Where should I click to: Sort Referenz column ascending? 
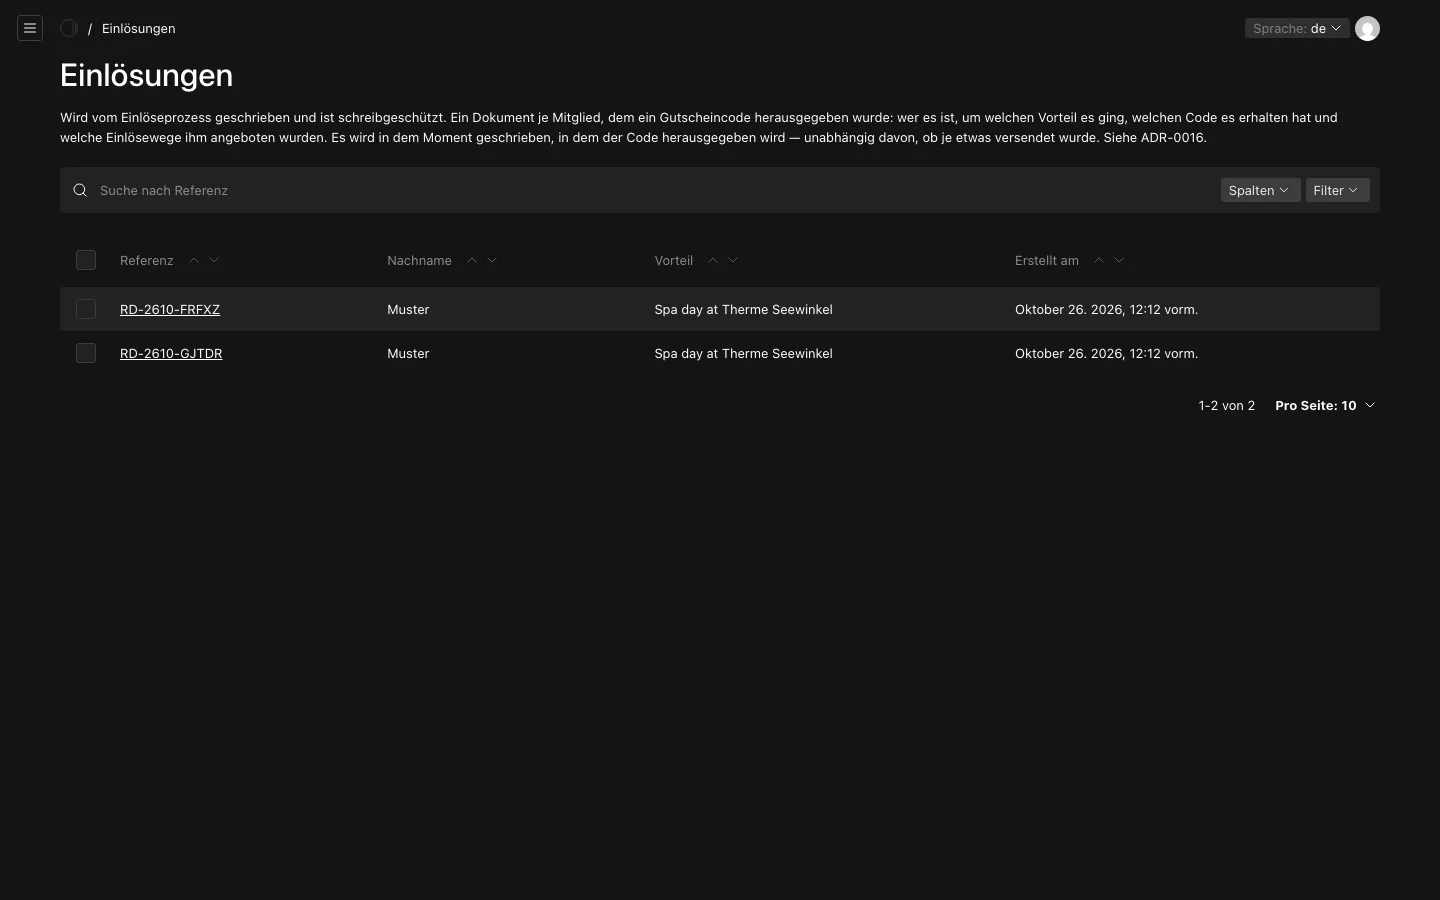tap(194, 260)
